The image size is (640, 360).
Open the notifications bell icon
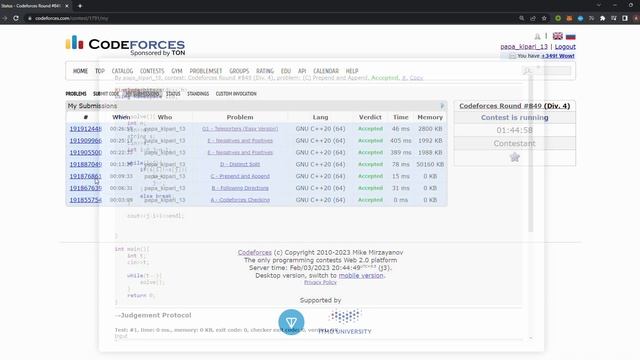point(537,37)
